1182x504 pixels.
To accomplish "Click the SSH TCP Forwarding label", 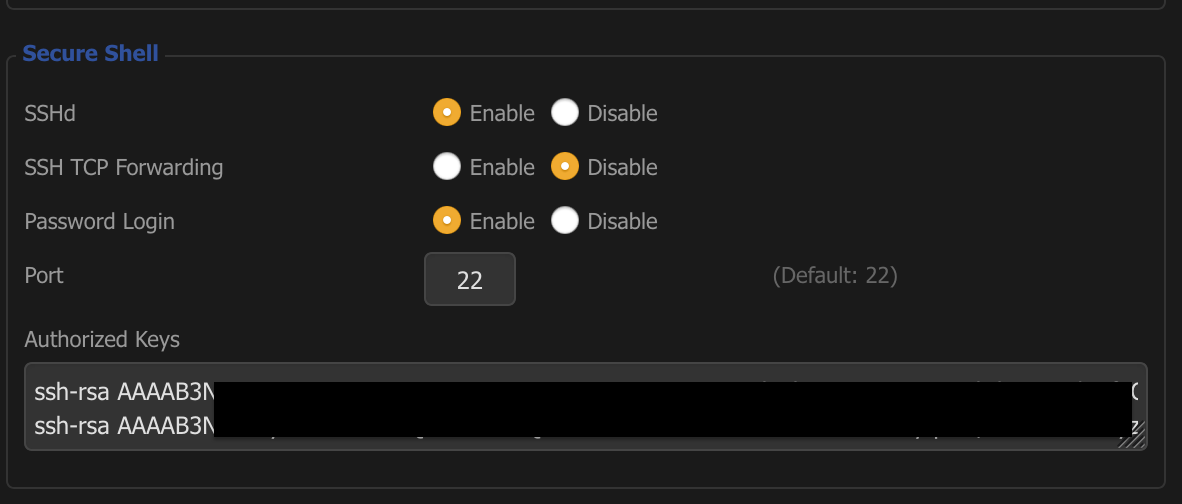I will click(x=124, y=167).
